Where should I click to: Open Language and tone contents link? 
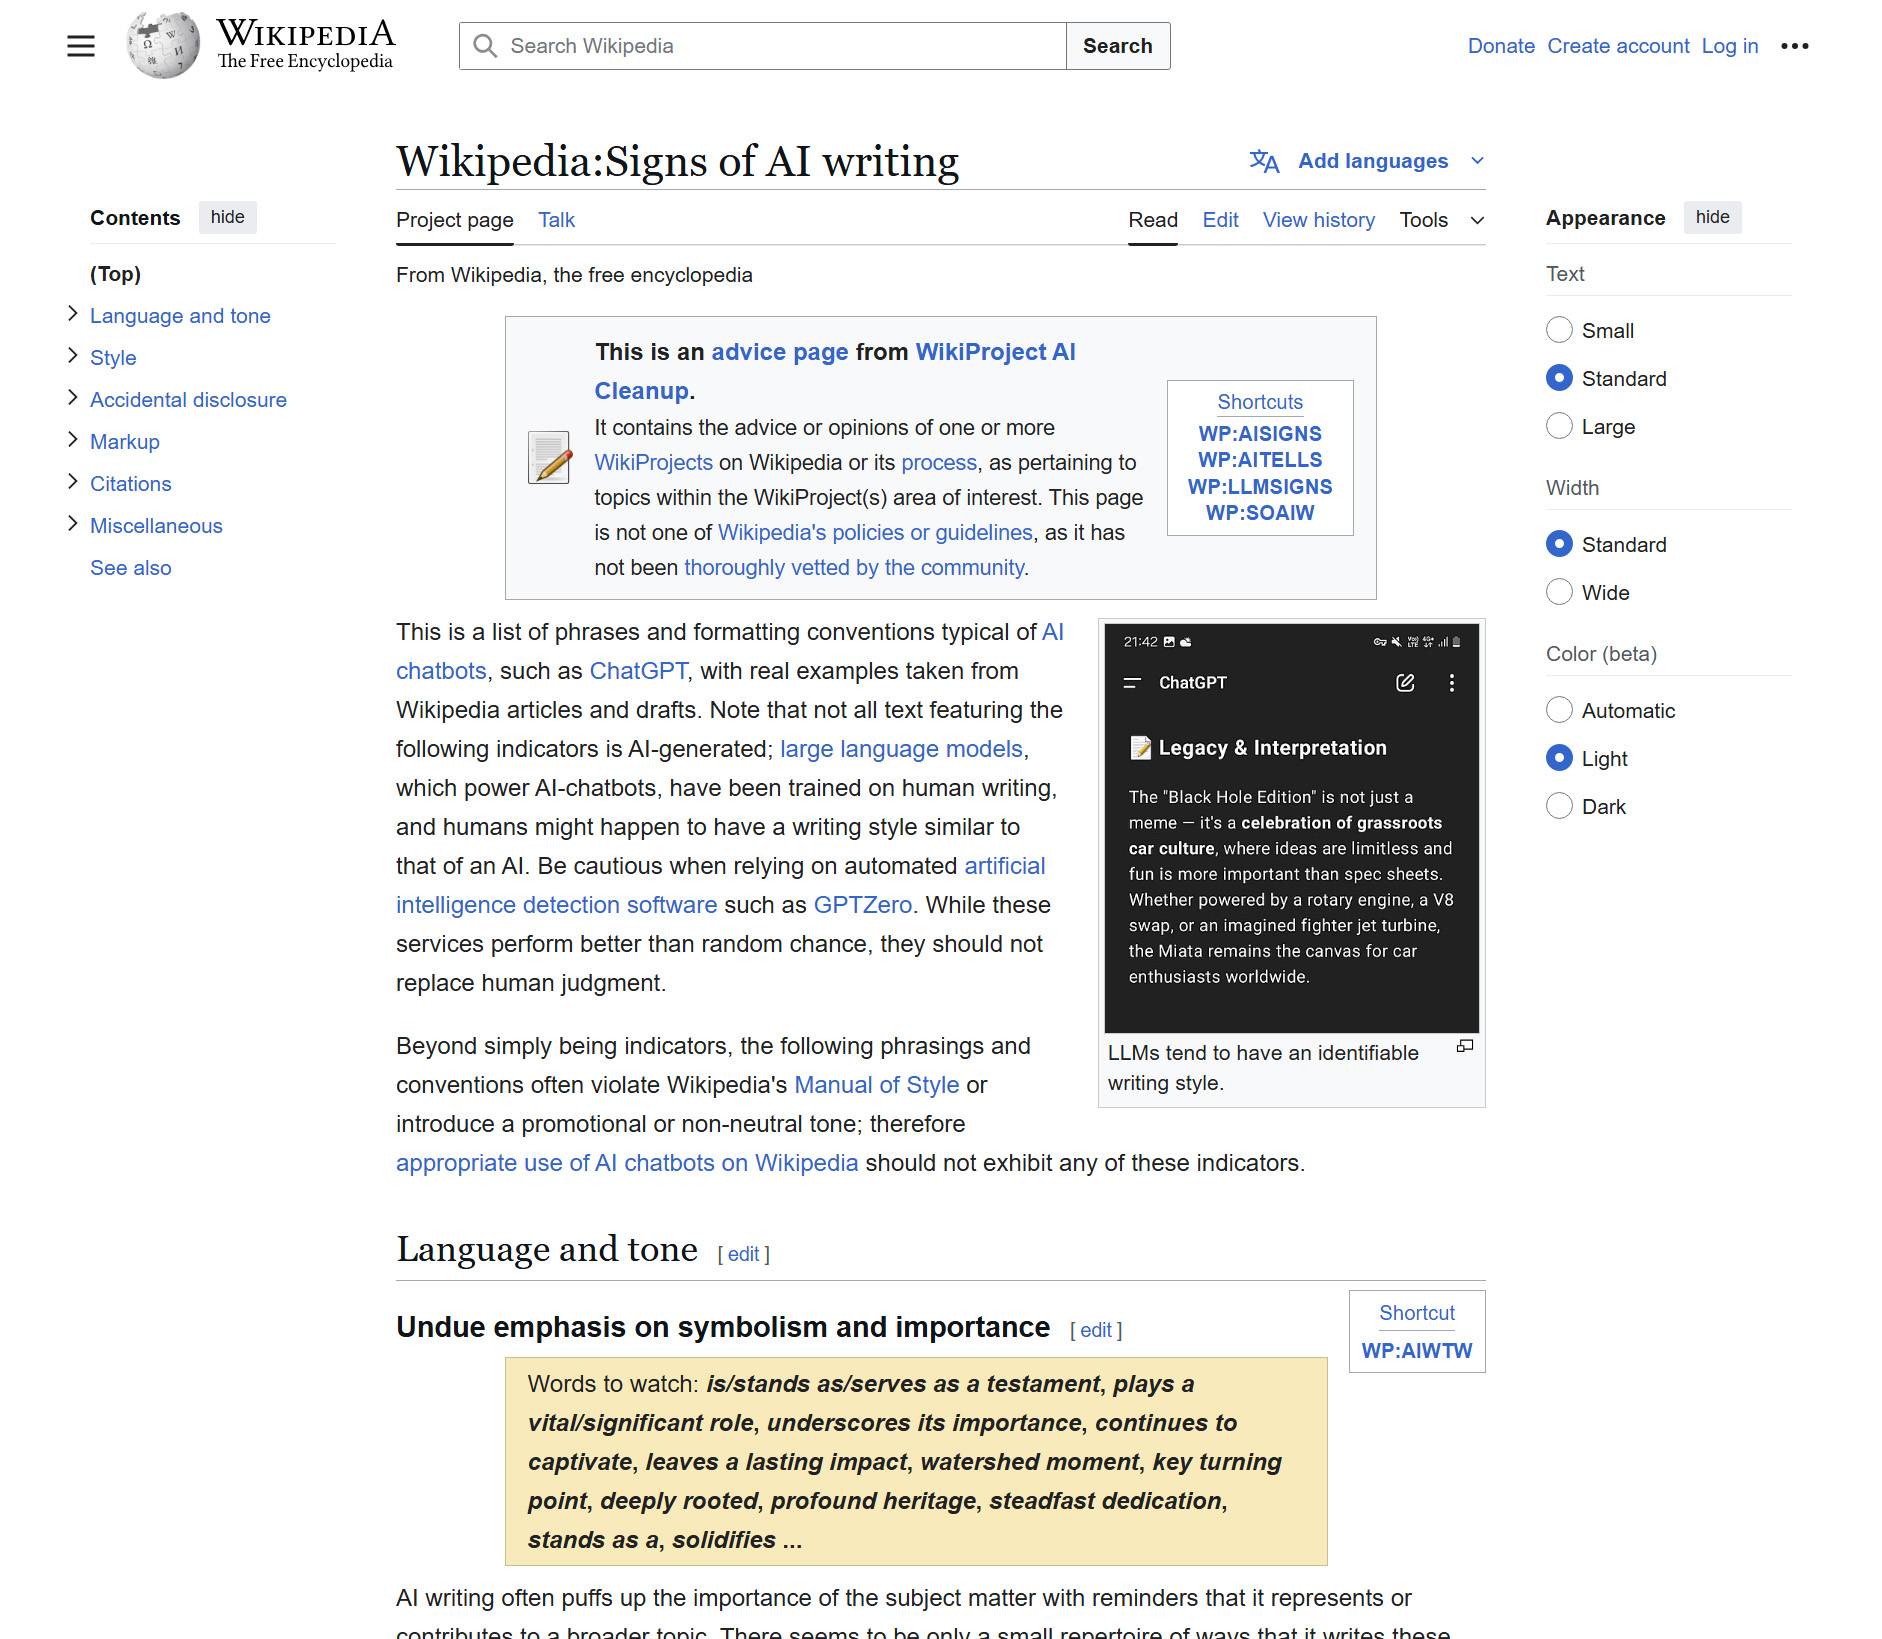(x=180, y=316)
